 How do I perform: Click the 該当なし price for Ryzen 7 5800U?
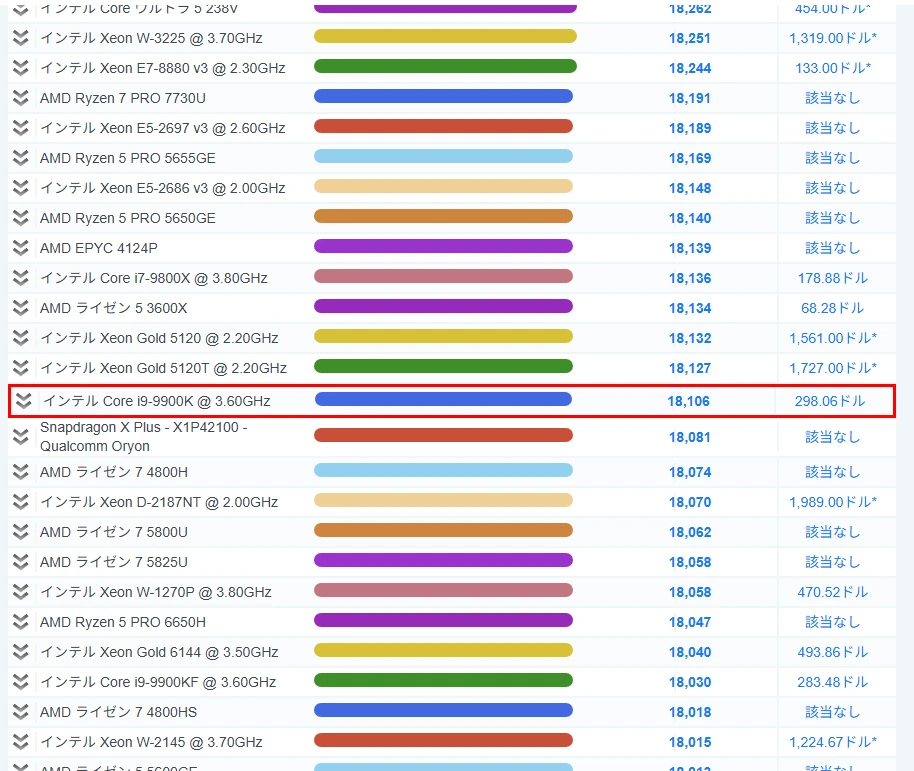tap(832, 532)
